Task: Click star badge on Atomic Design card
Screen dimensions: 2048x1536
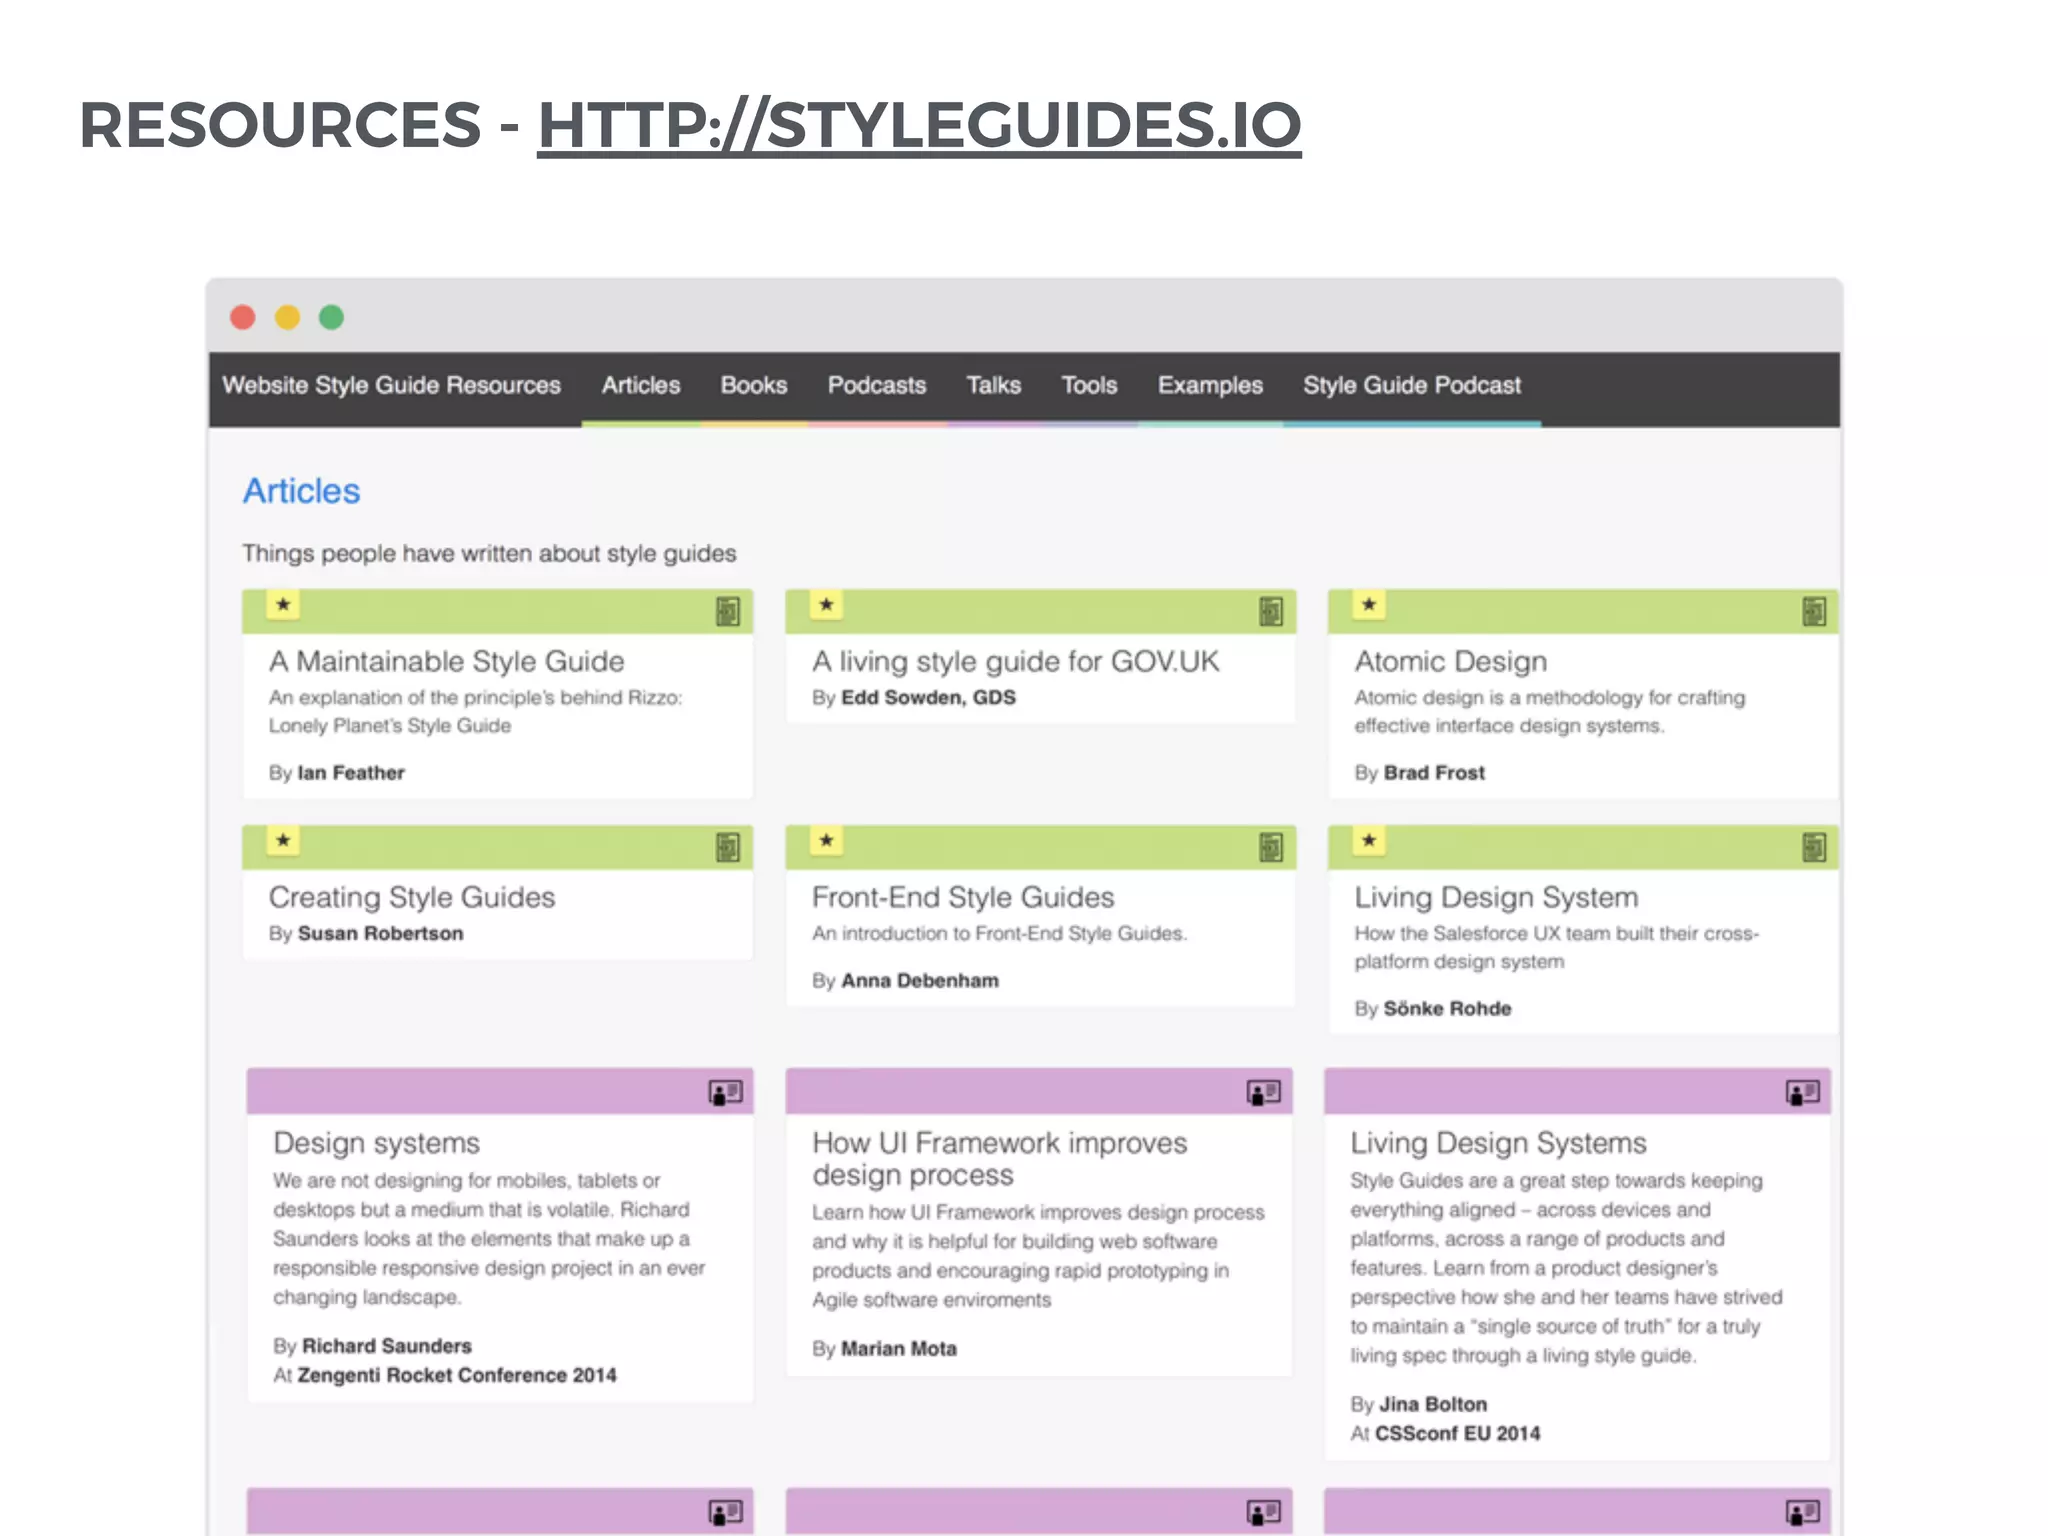Action: click(1369, 605)
